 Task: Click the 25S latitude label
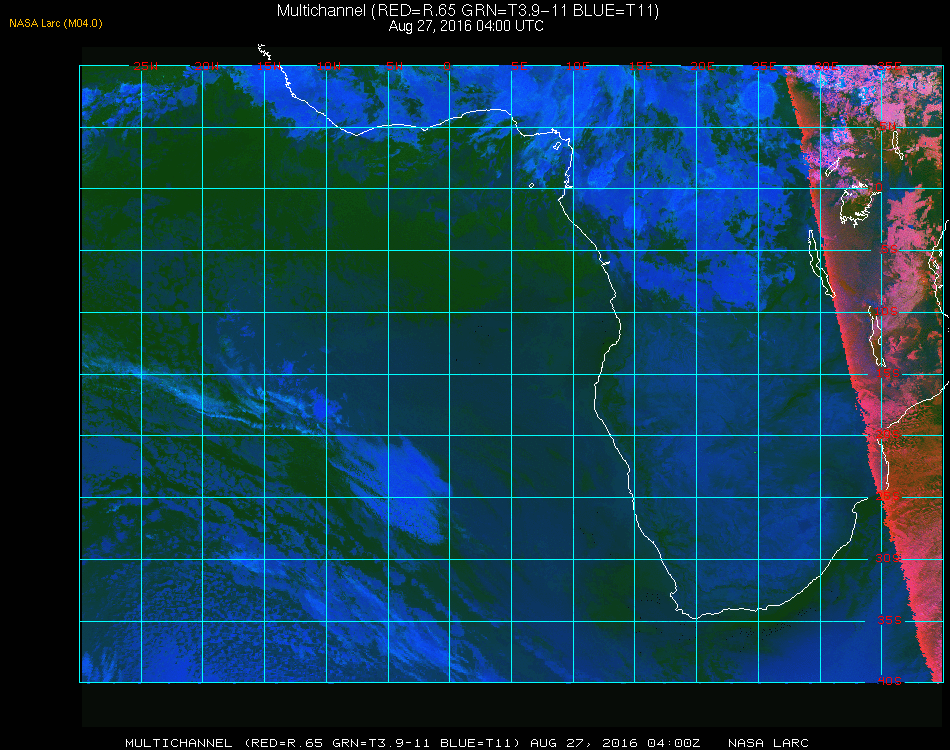(x=888, y=497)
